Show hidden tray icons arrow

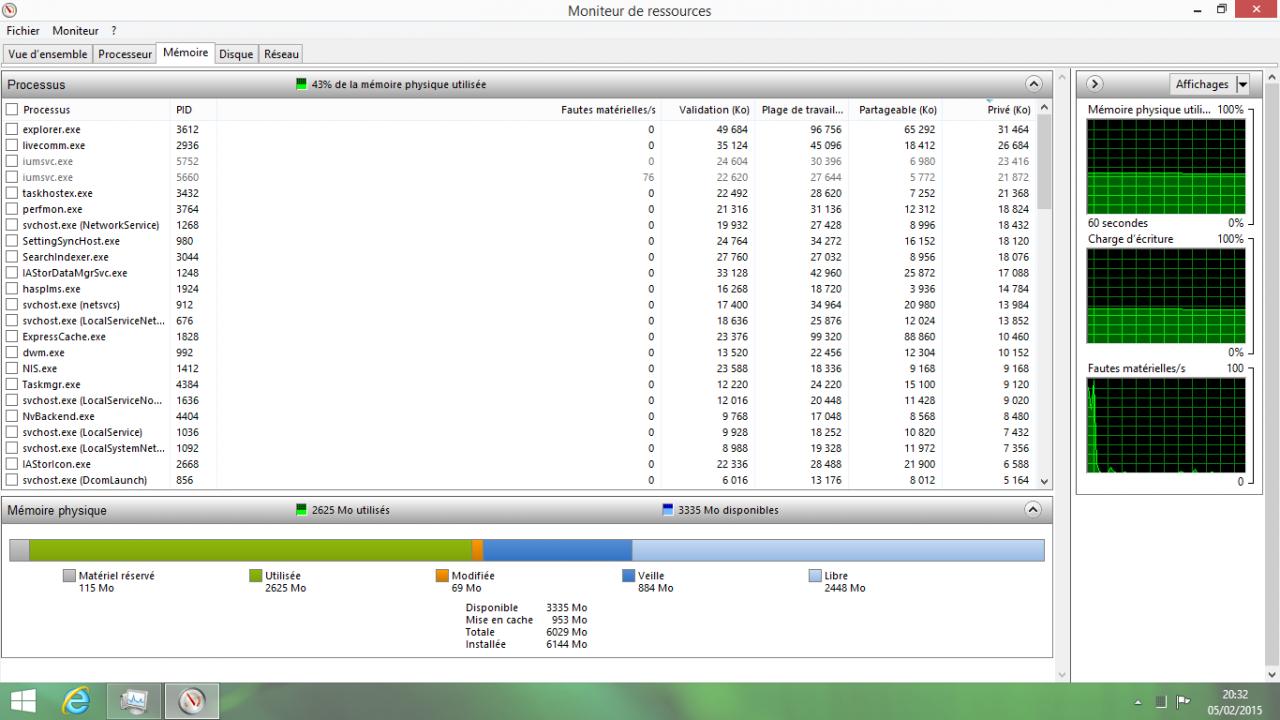point(1138,703)
